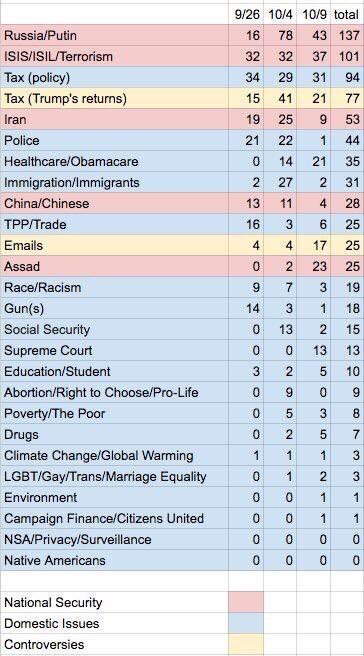This screenshot has width=364, height=656.
Task: Click the Native Americans row label
Action: tap(114, 560)
